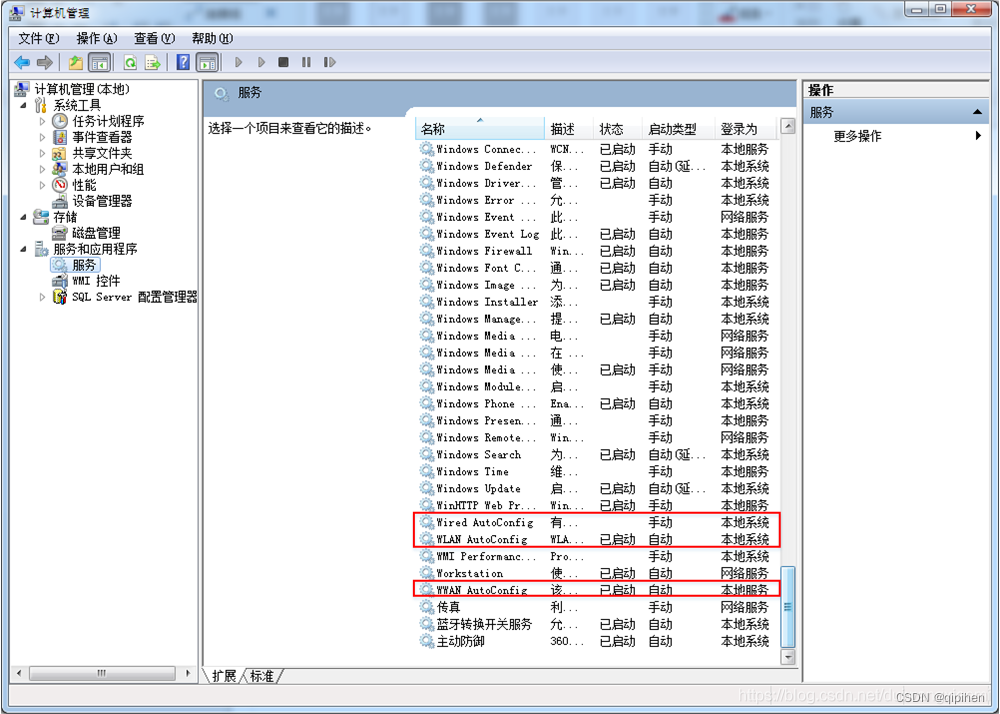The image size is (1000, 714).
Task: Click the tree pane horizontal scrollbar thumb
Action: [x=102, y=673]
